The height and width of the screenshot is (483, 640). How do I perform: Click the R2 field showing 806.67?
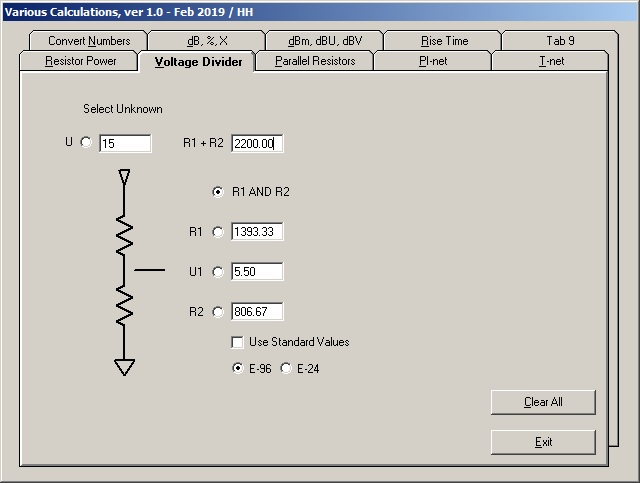[x=257, y=312]
